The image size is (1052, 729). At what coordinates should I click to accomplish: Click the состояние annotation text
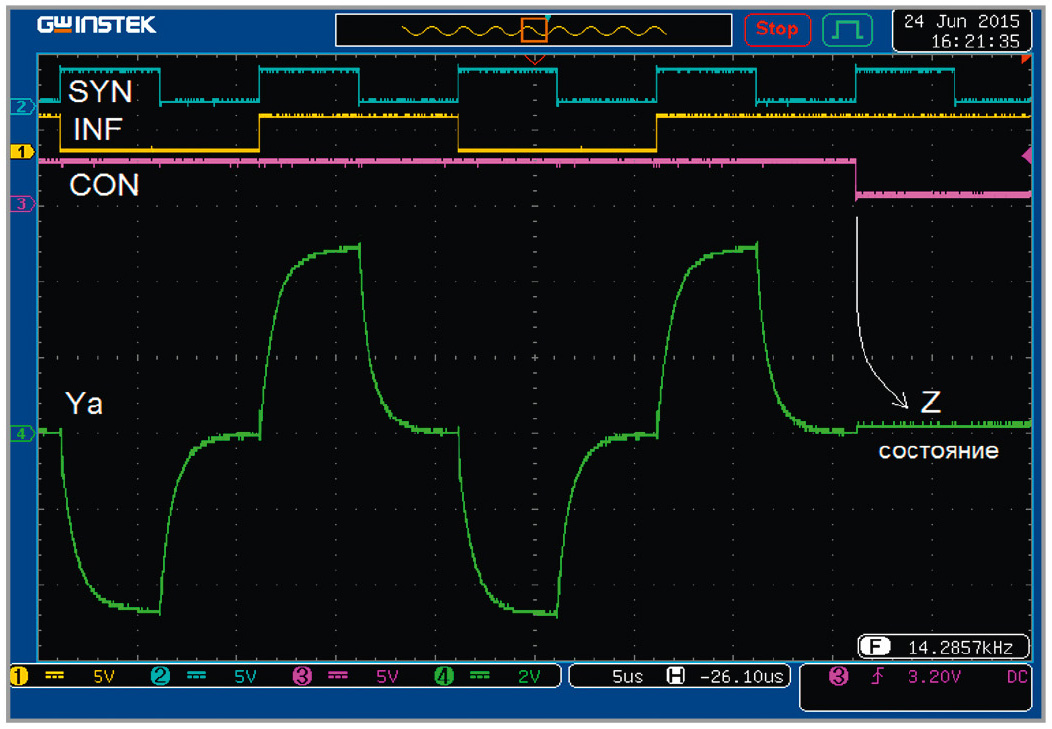(x=939, y=451)
